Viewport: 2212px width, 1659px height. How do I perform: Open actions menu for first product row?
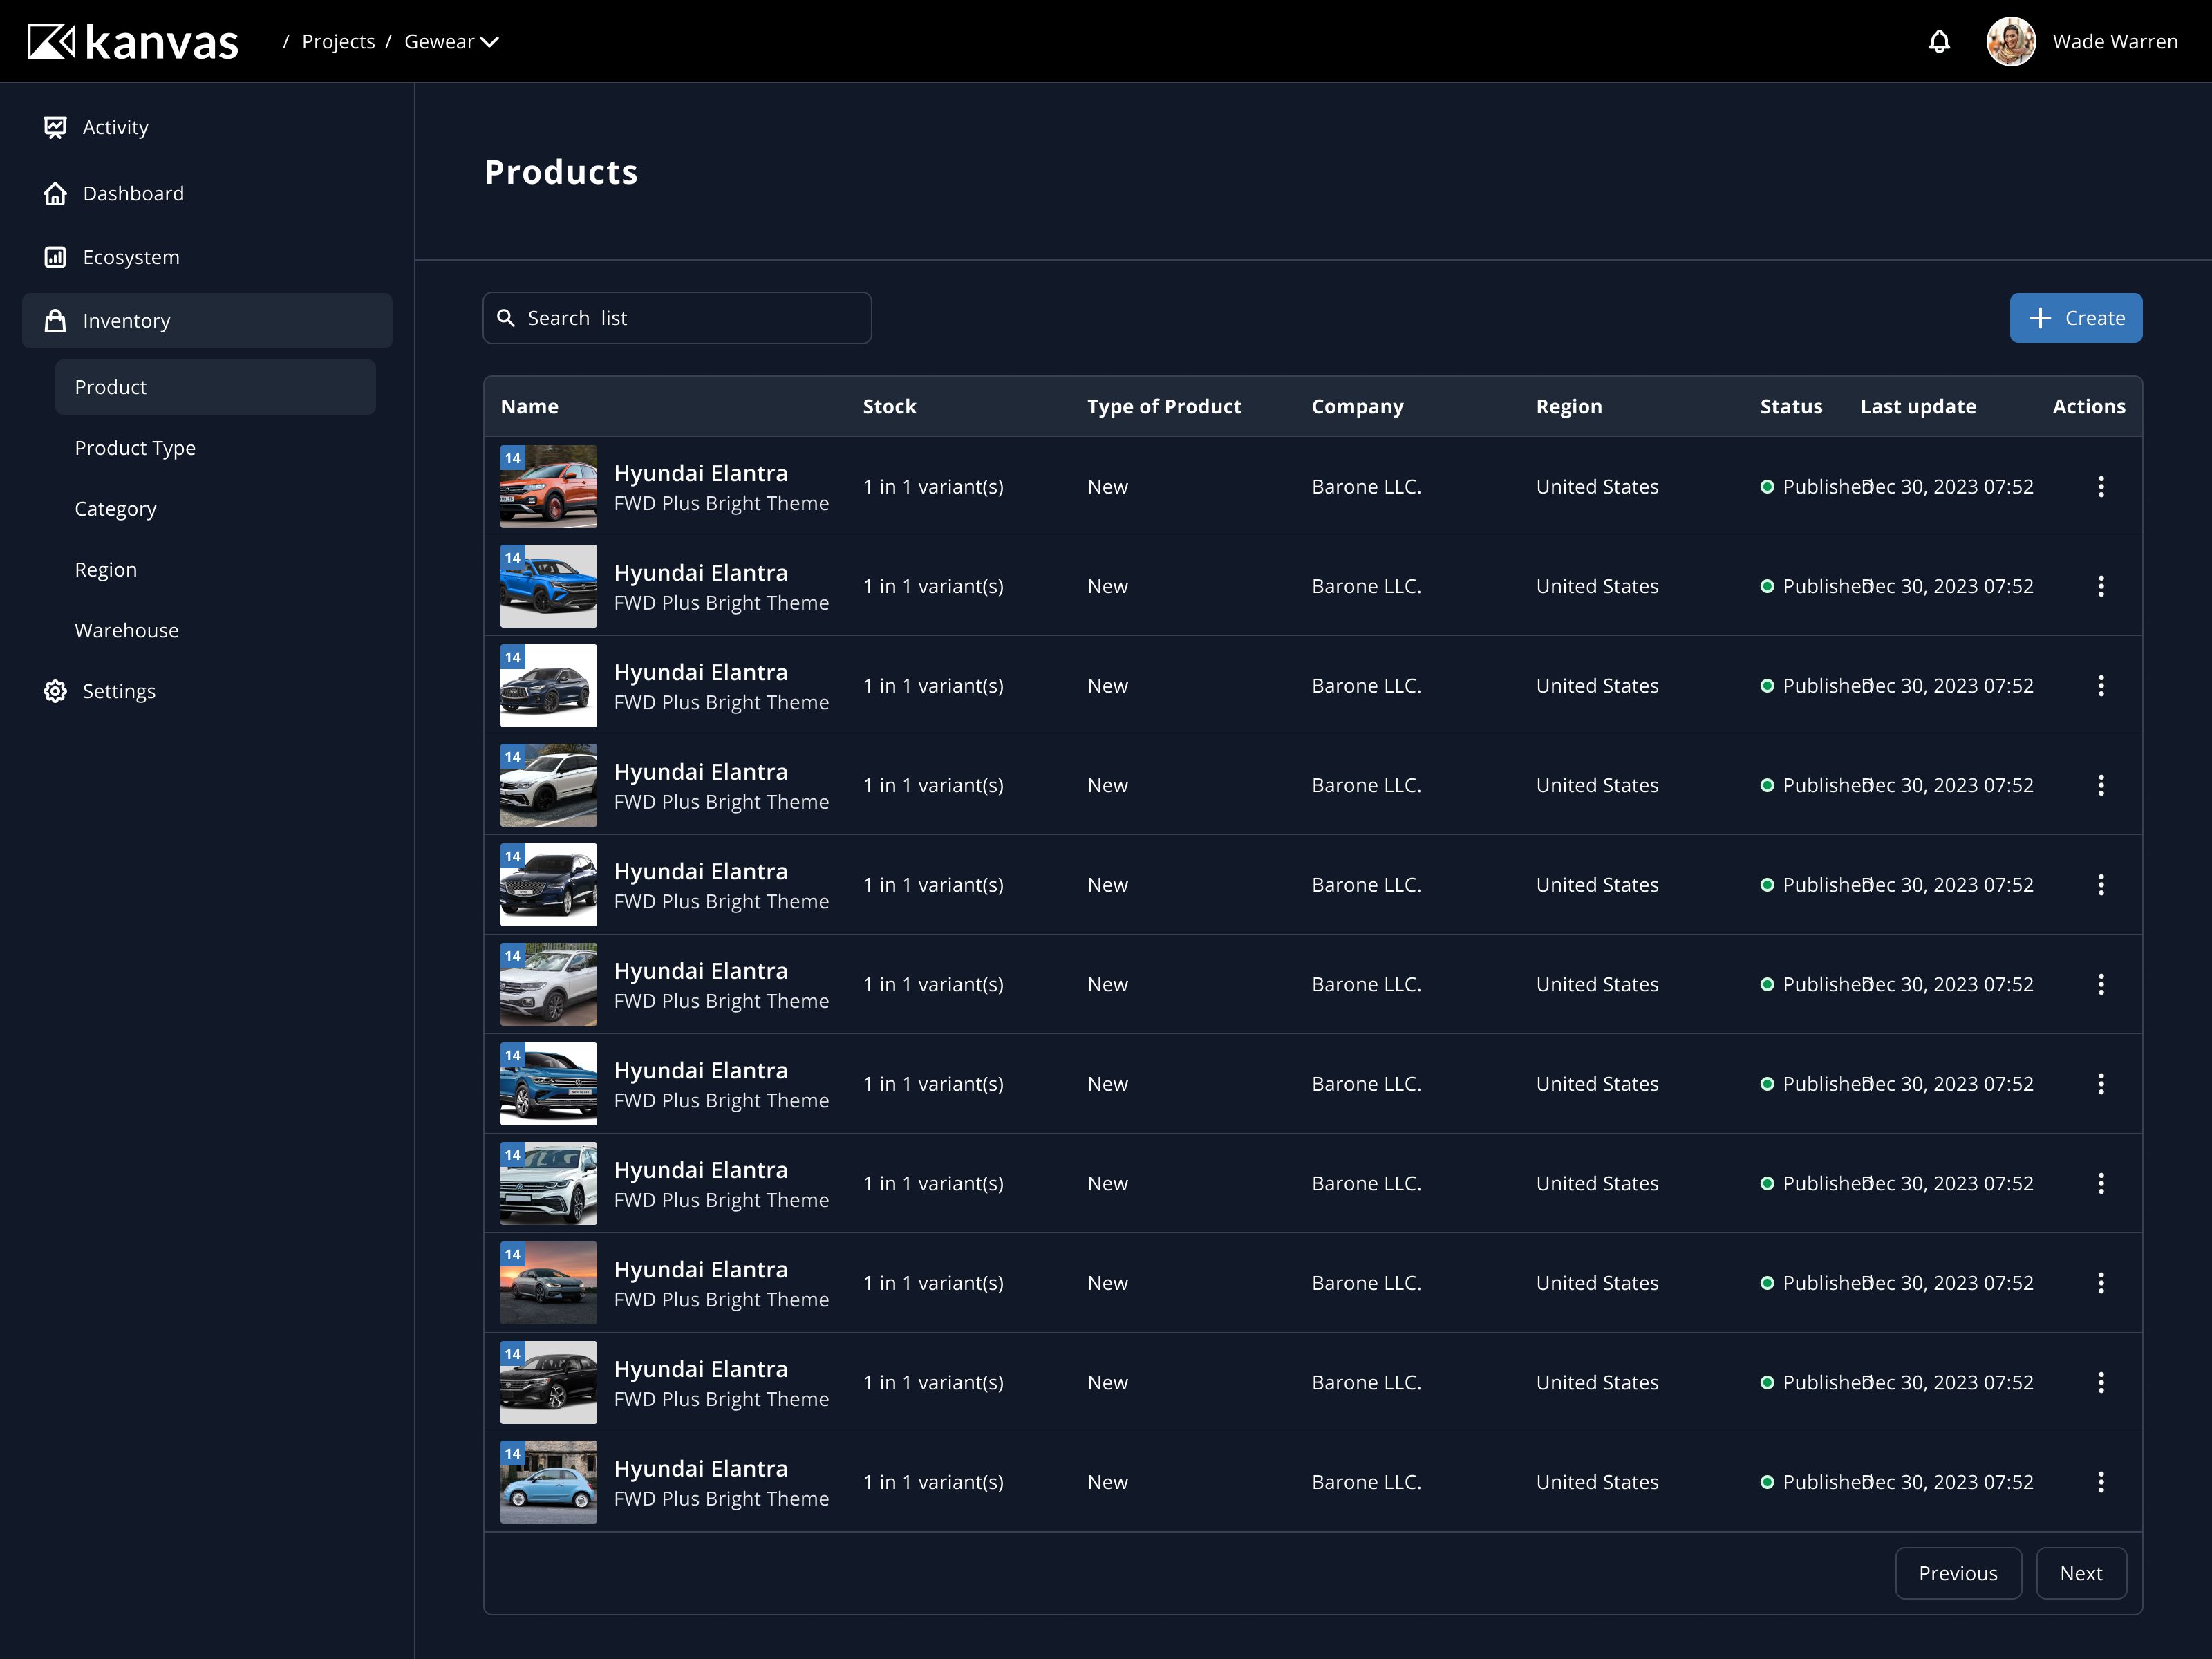pyautogui.click(x=2101, y=487)
